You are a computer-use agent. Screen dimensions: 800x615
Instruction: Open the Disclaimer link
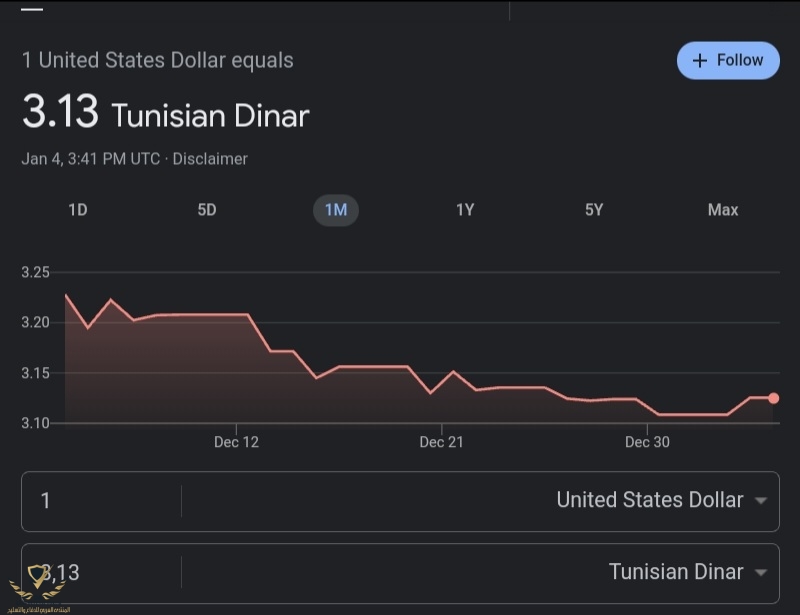tap(210, 159)
